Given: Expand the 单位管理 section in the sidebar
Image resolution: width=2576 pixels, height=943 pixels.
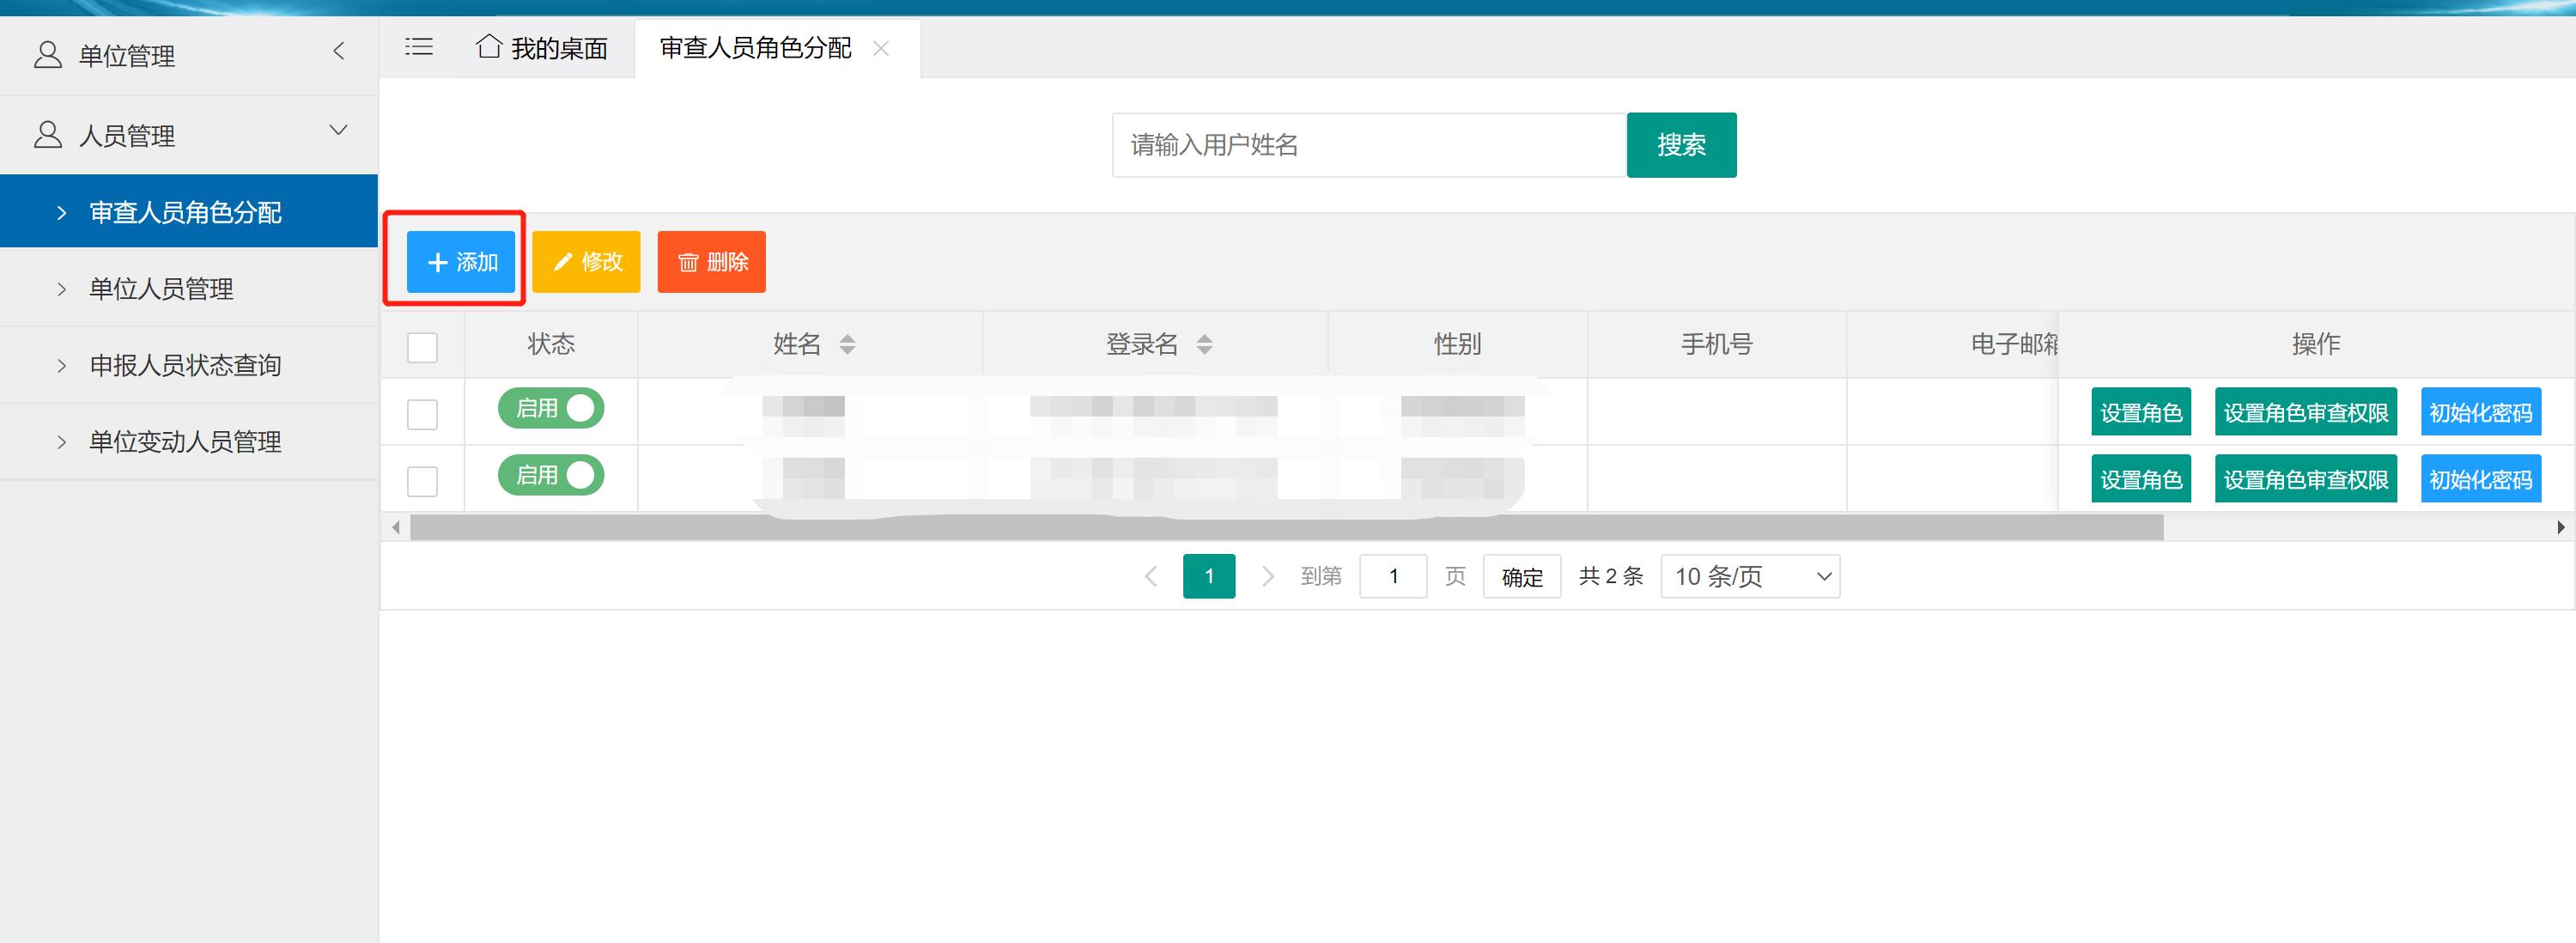Looking at the screenshot, I should (339, 51).
